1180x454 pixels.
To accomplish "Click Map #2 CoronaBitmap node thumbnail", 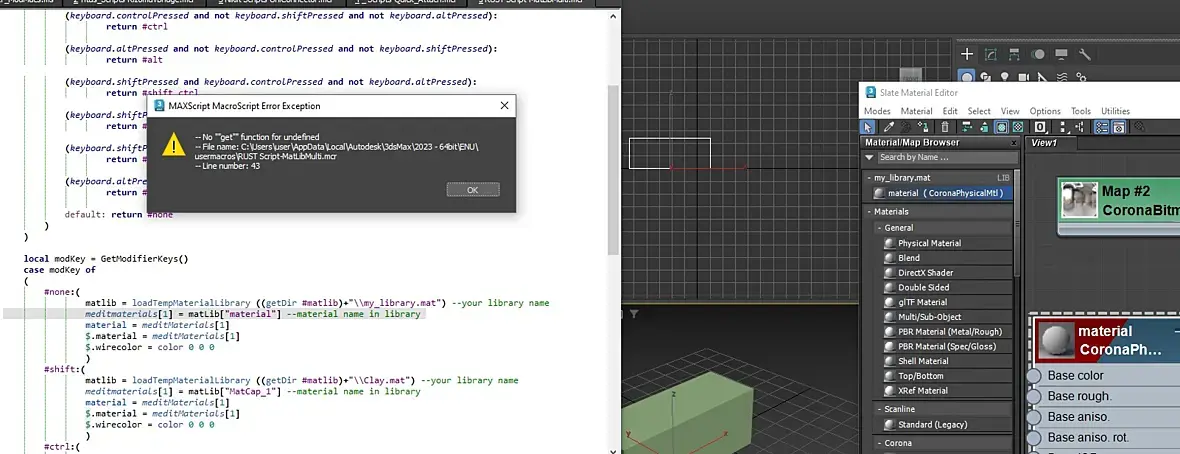I will coord(1078,200).
